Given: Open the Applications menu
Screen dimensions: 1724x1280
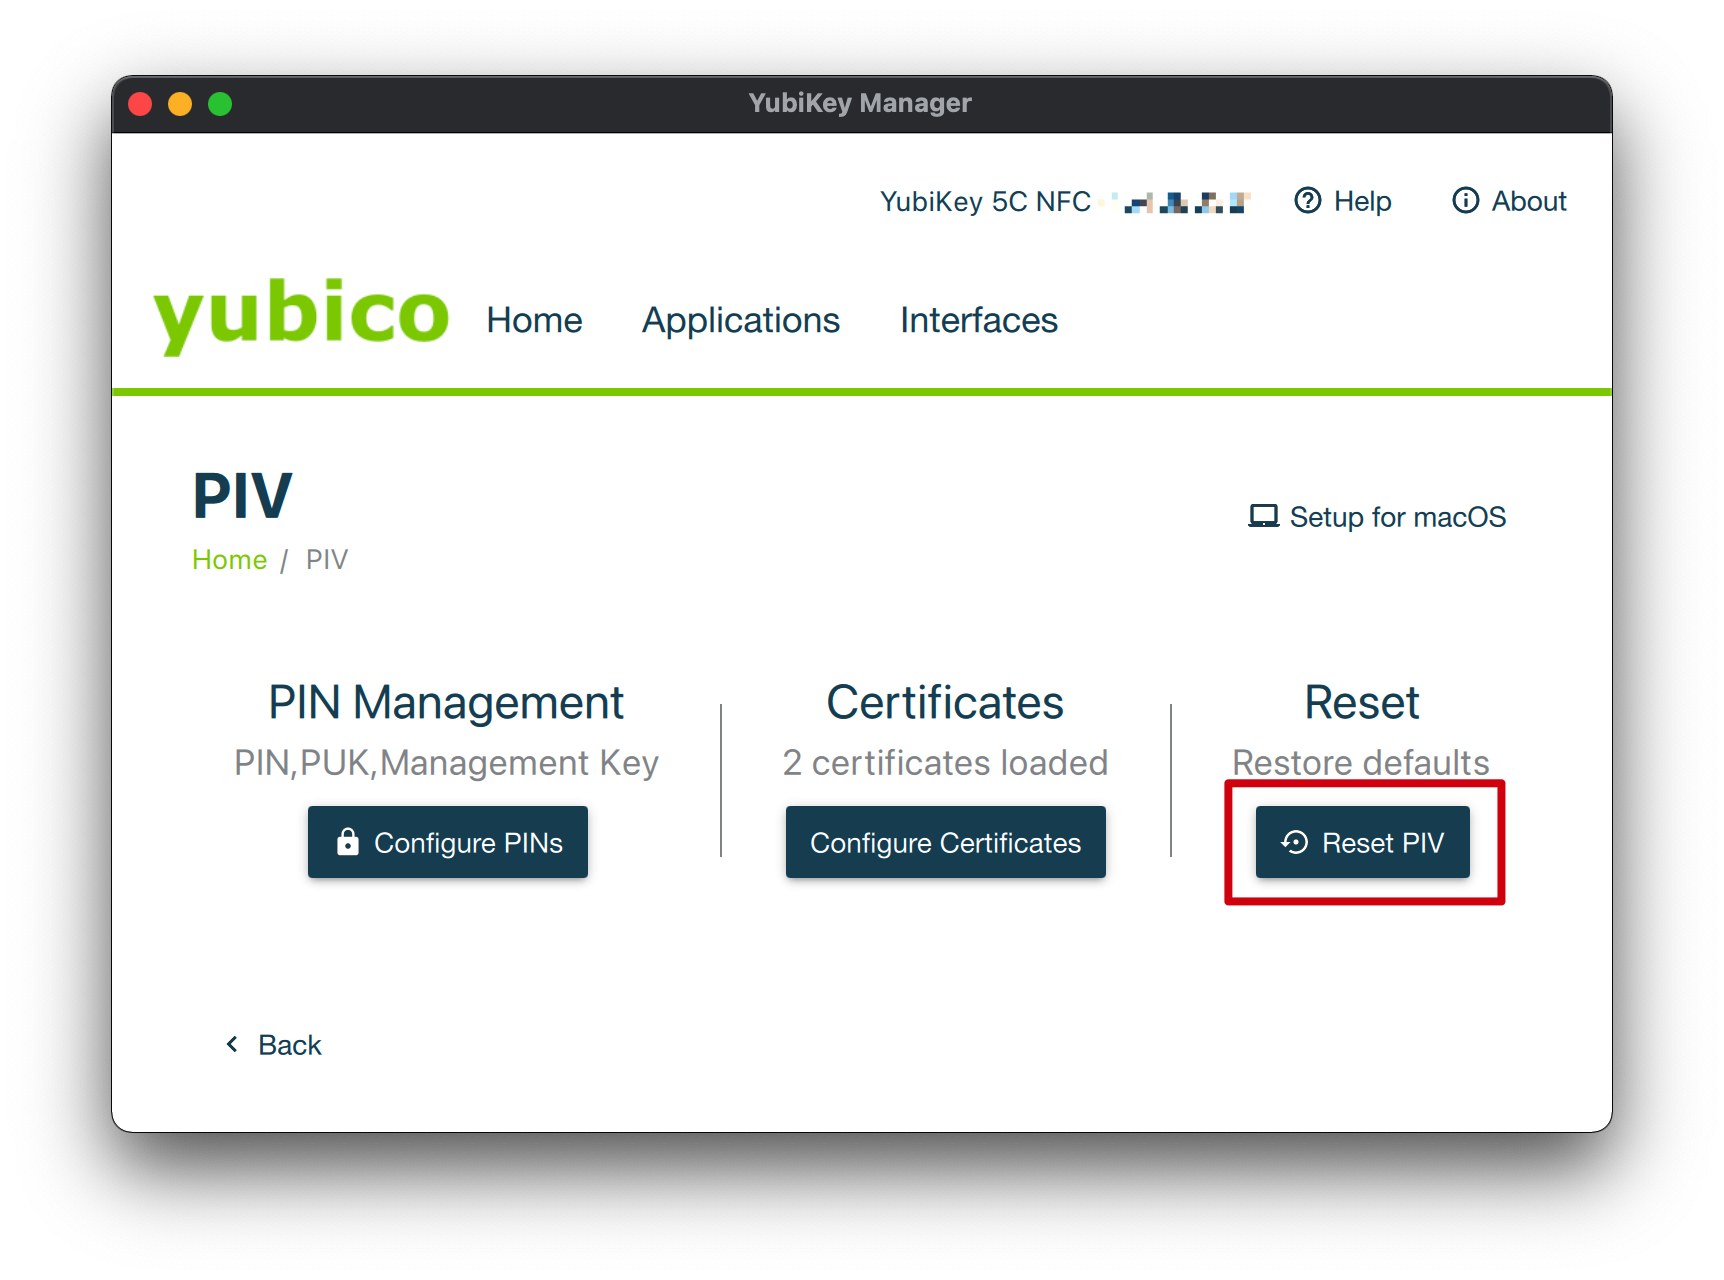Looking at the screenshot, I should pyautogui.click(x=740, y=320).
